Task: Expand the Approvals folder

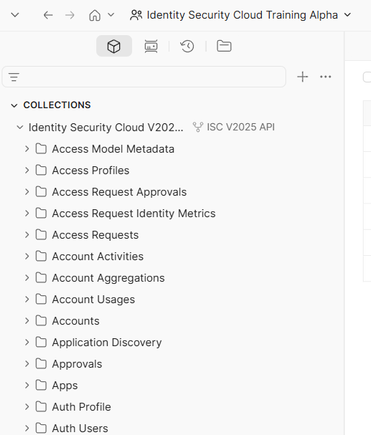Action: pos(27,364)
